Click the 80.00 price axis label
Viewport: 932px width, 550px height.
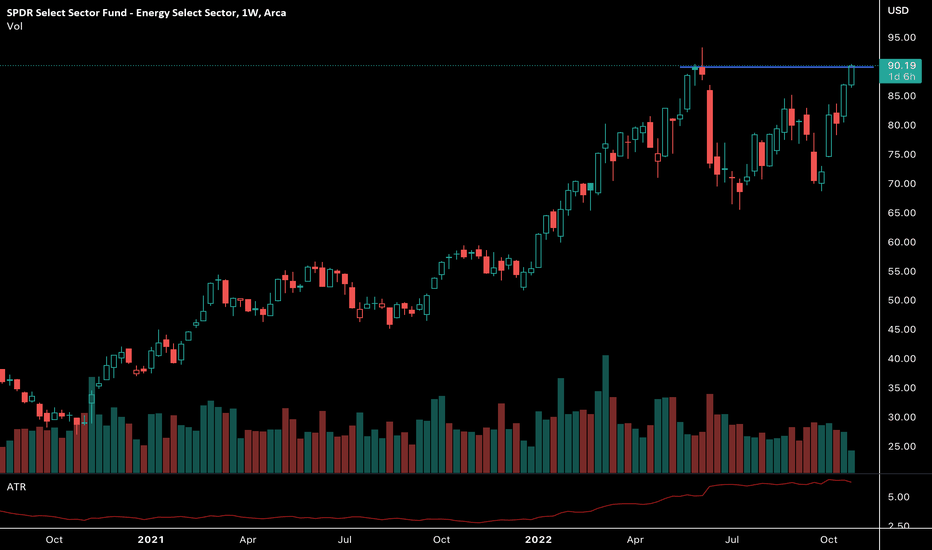pyautogui.click(x=902, y=125)
